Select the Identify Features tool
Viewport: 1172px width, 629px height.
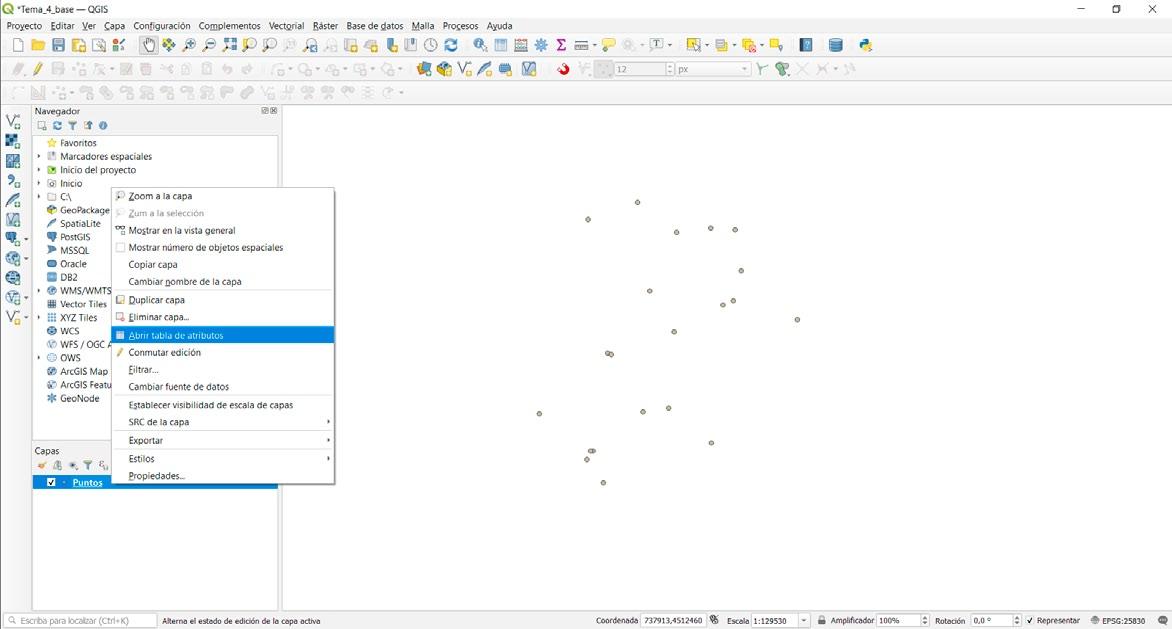[480, 46]
